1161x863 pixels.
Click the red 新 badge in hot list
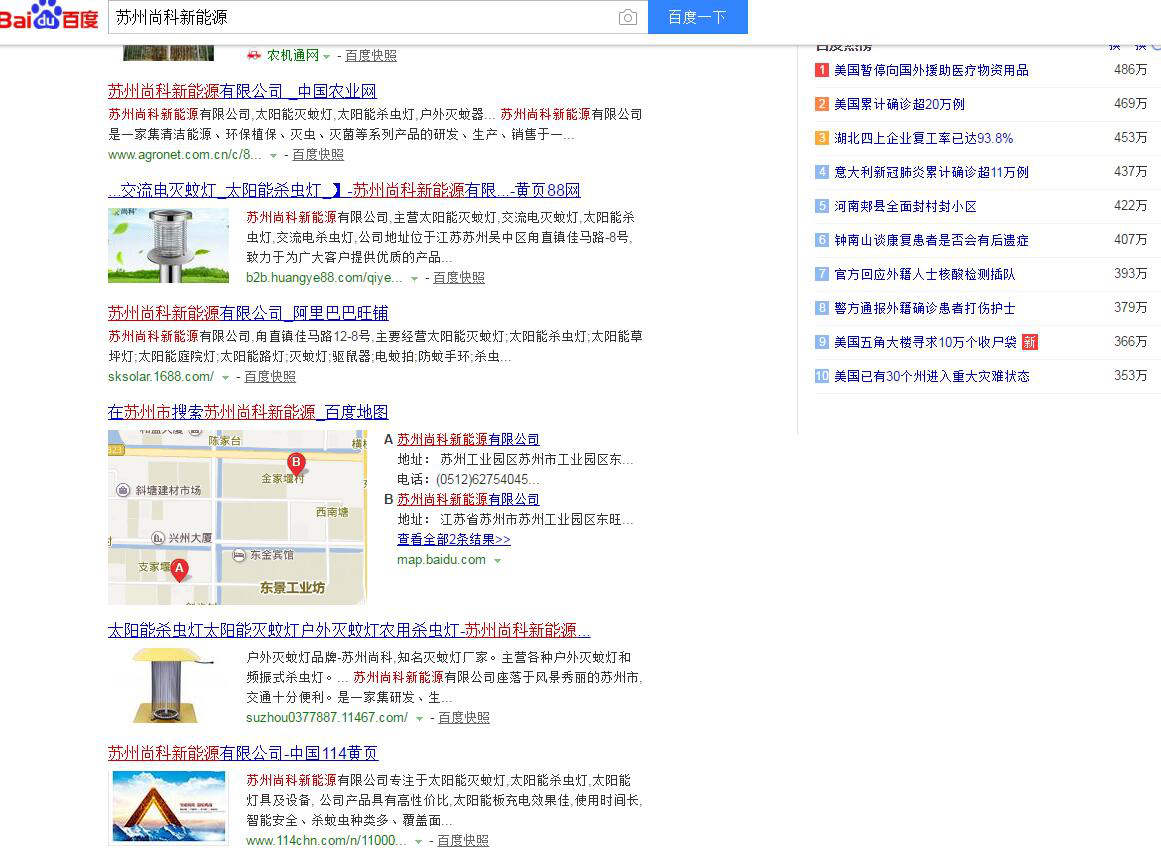[x=1029, y=342]
